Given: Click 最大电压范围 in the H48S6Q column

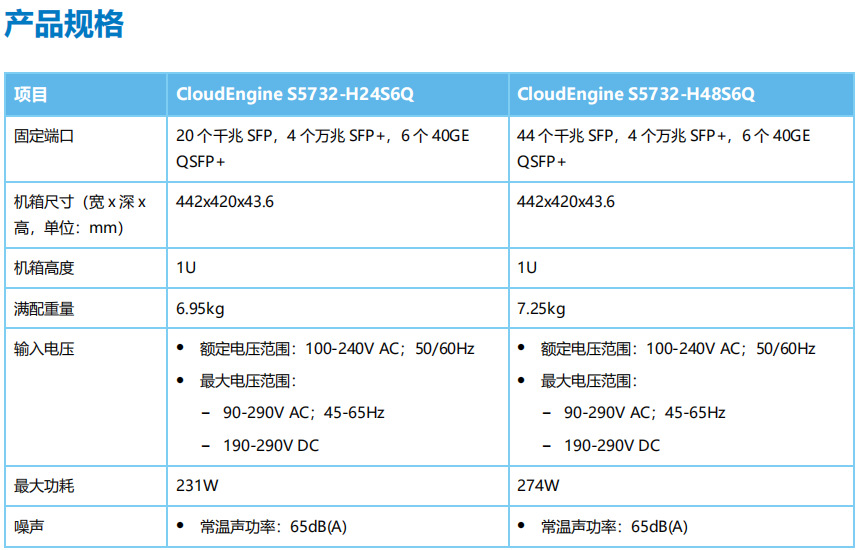Looking at the screenshot, I should [x=589, y=381].
